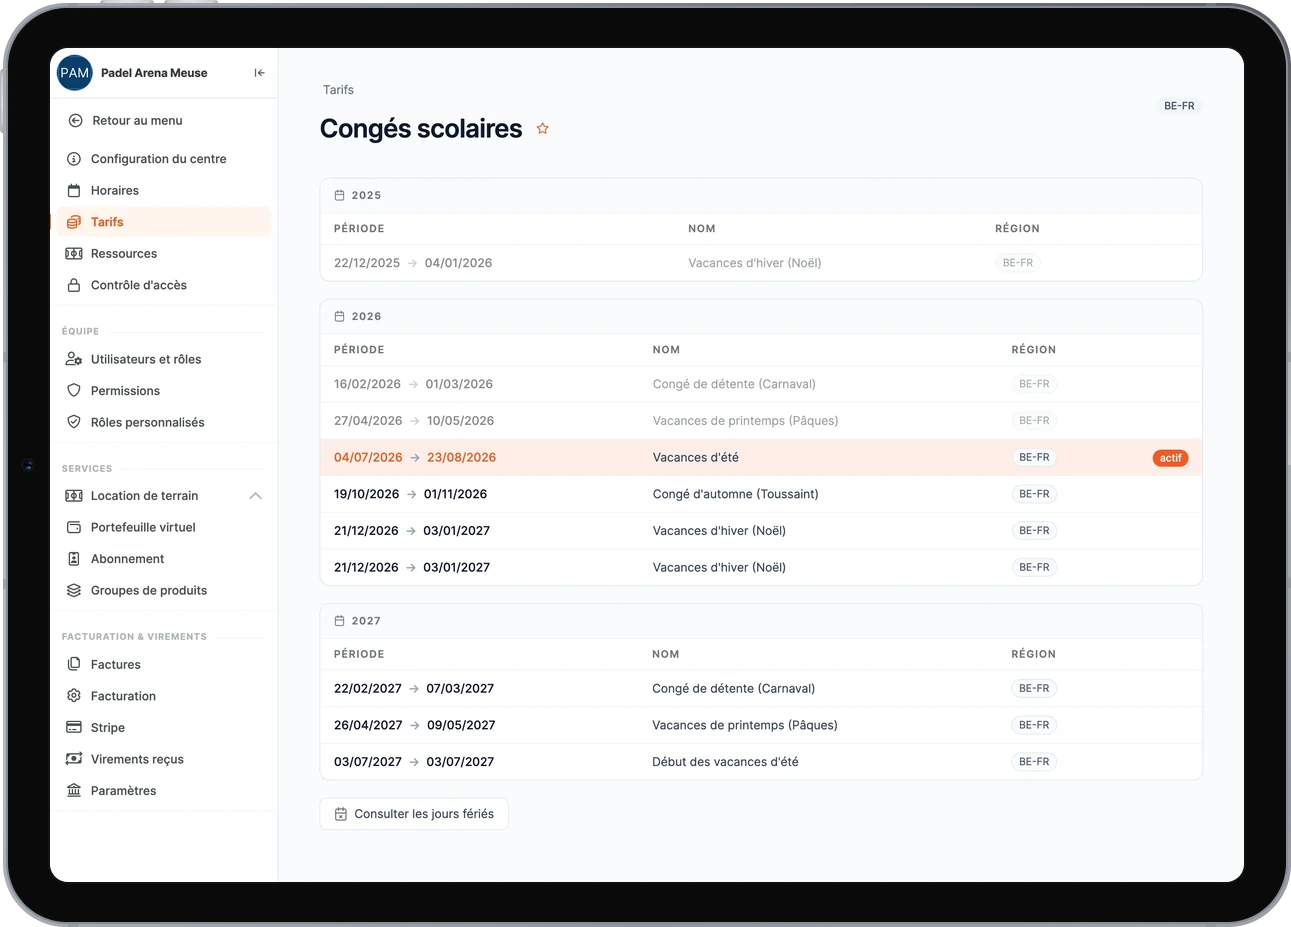The image size is (1291, 927).
Task: Collapse the Location de terrain section chevron
Action: [x=256, y=496]
